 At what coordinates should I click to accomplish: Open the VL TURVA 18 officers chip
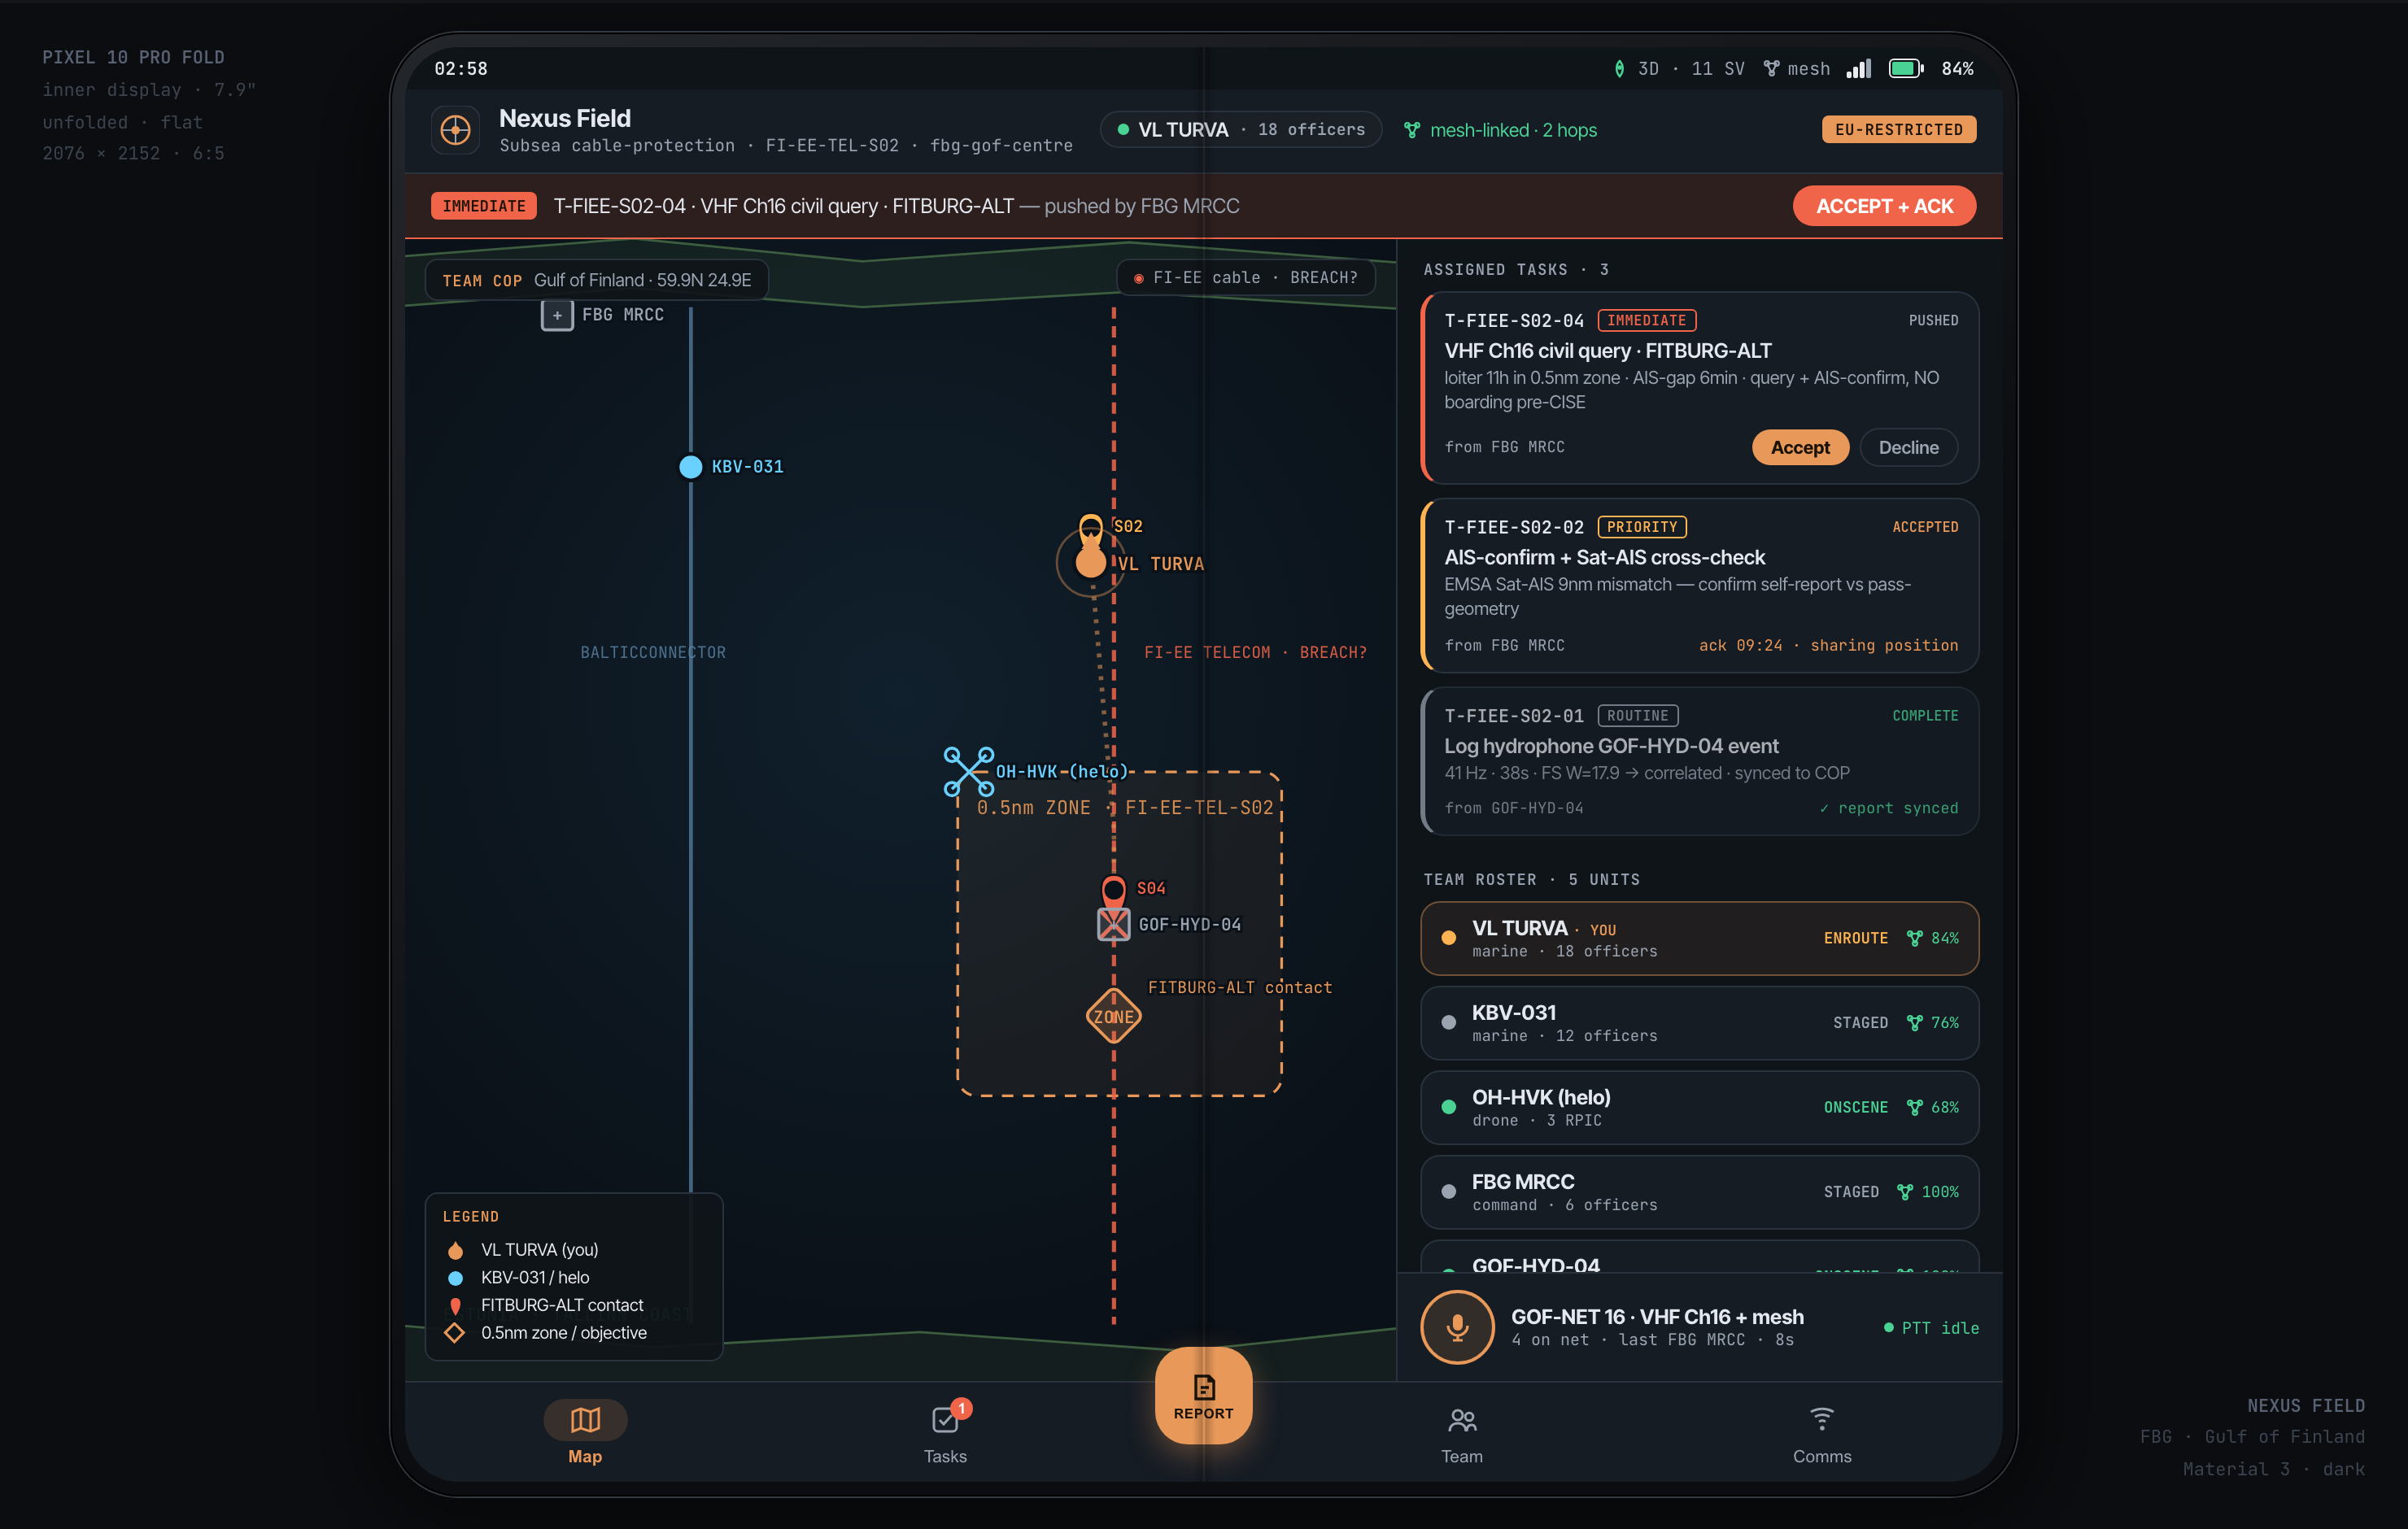pos(1241,130)
